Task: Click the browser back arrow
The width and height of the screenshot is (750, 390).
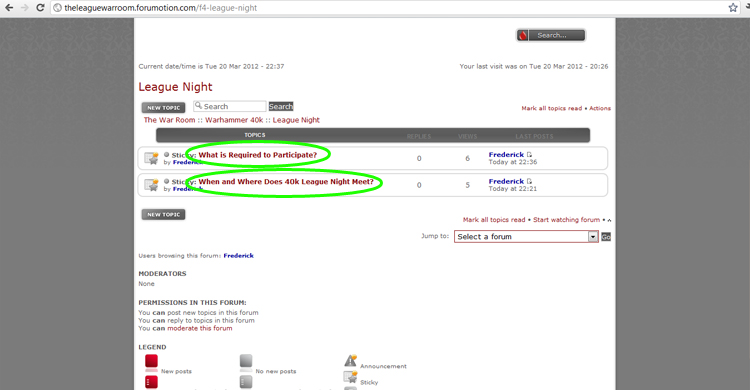Action: [9, 8]
